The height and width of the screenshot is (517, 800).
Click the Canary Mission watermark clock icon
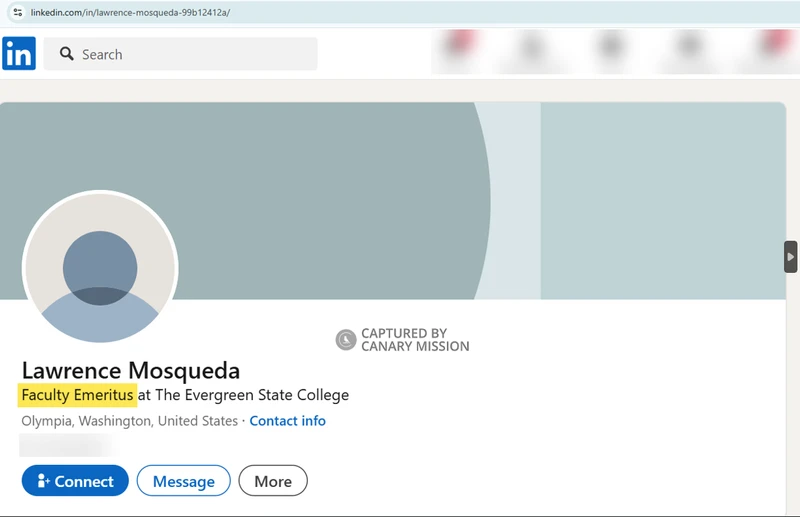coord(345,340)
